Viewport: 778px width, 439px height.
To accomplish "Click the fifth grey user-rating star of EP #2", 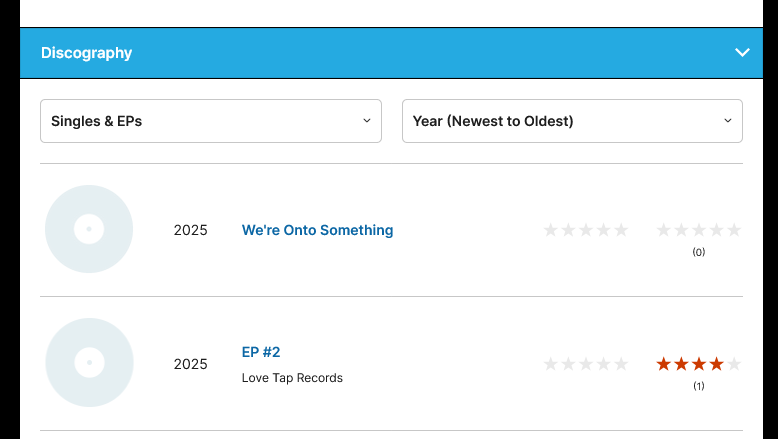I will (x=734, y=364).
